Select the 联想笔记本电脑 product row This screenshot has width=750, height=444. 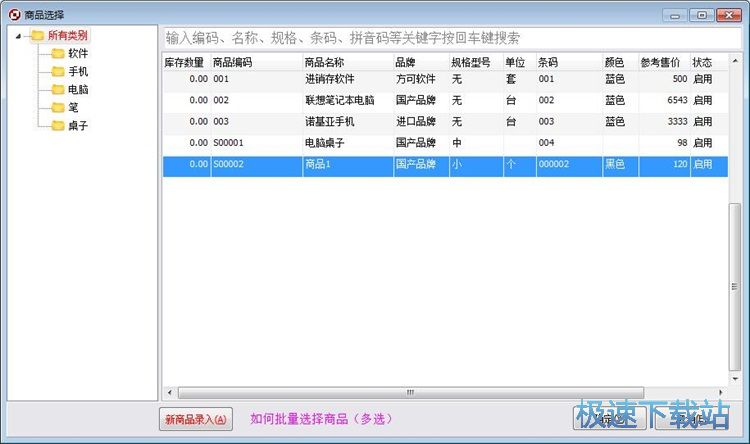coord(445,100)
